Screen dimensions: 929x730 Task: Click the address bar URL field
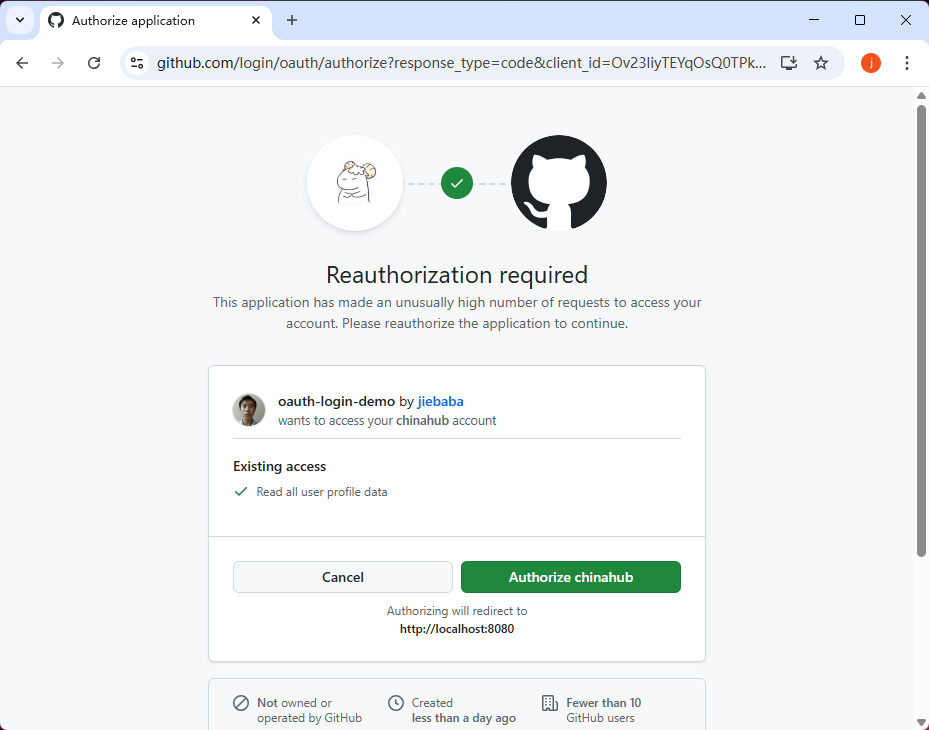[460, 63]
